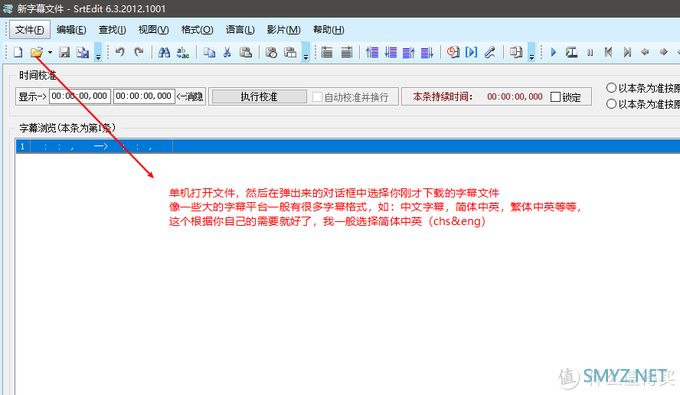Open the 查找(I) menu
The height and width of the screenshot is (395, 680).
[112, 29]
